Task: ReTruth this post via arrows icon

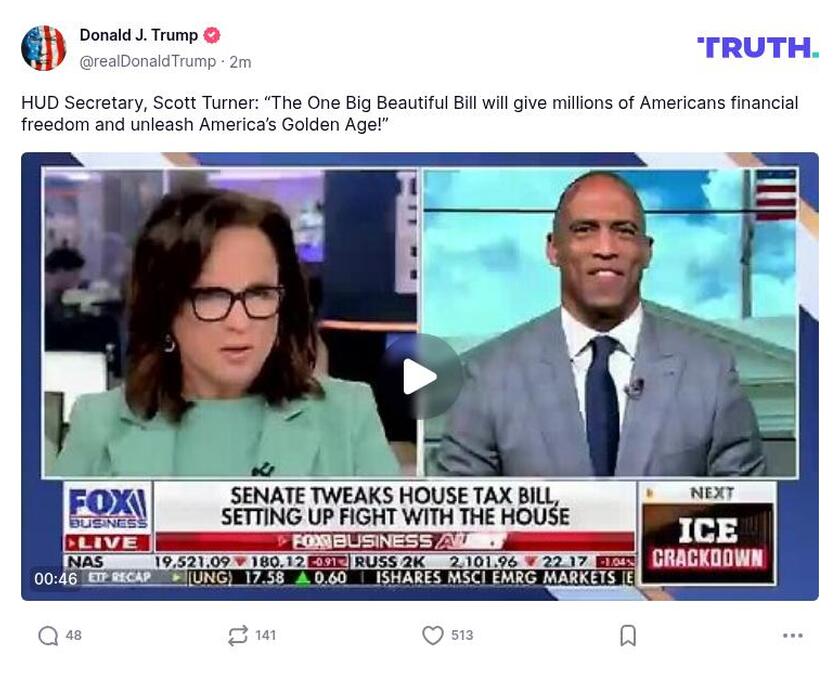Action: [x=237, y=635]
